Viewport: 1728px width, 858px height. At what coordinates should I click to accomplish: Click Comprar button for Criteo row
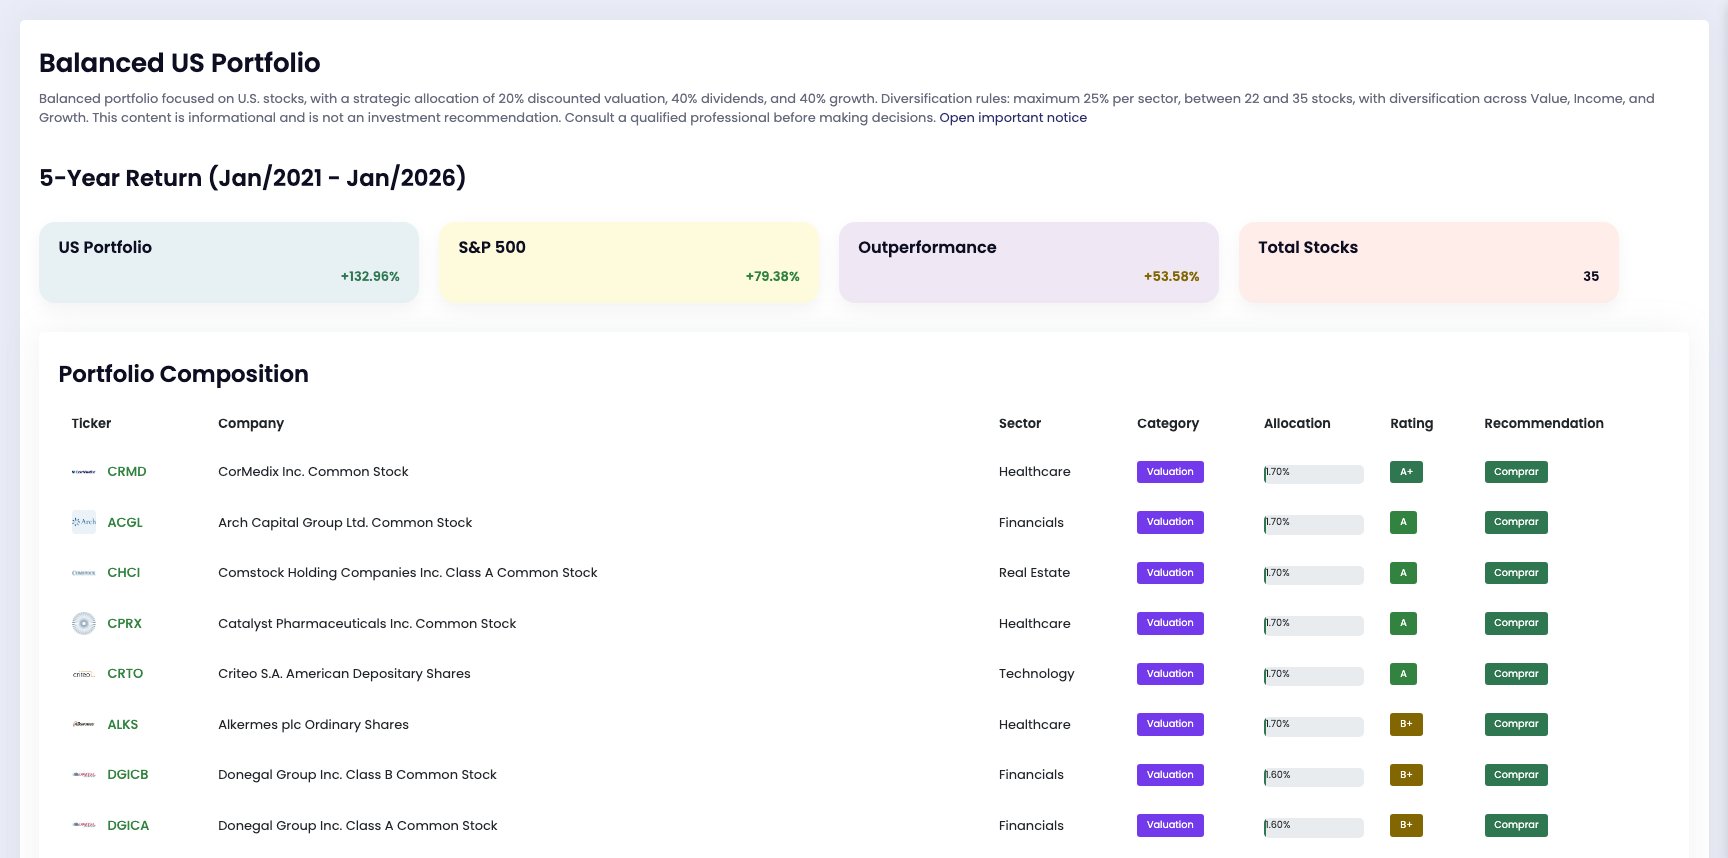click(1516, 674)
